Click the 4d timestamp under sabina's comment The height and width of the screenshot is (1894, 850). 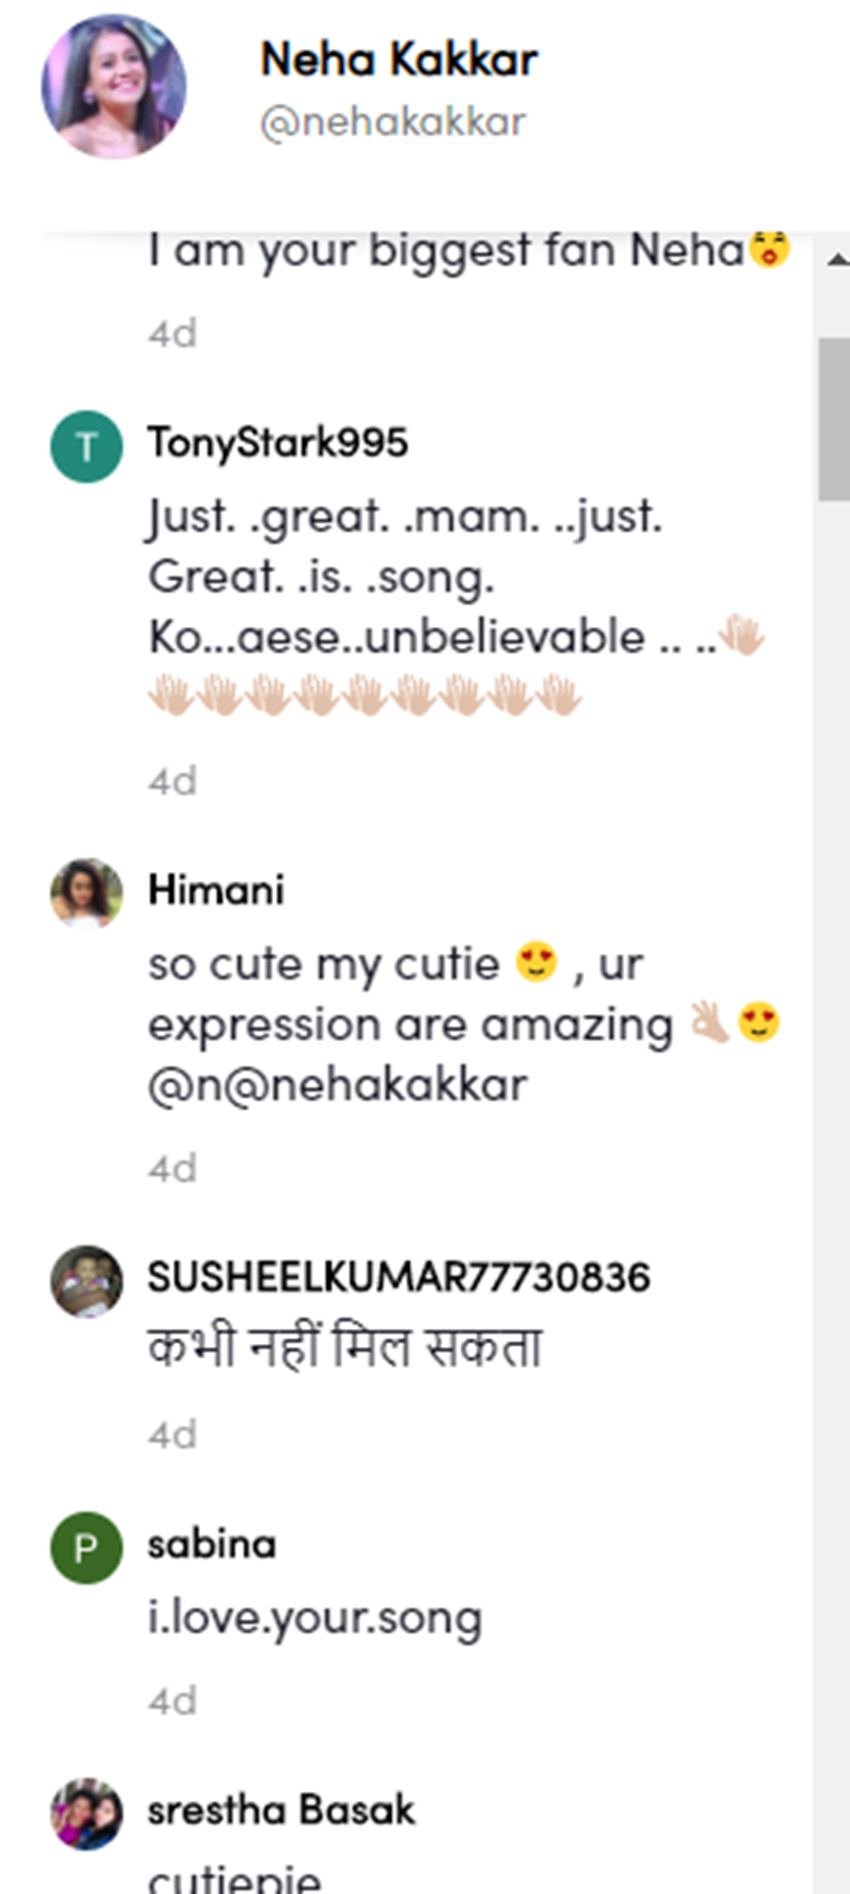[x=172, y=1701]
